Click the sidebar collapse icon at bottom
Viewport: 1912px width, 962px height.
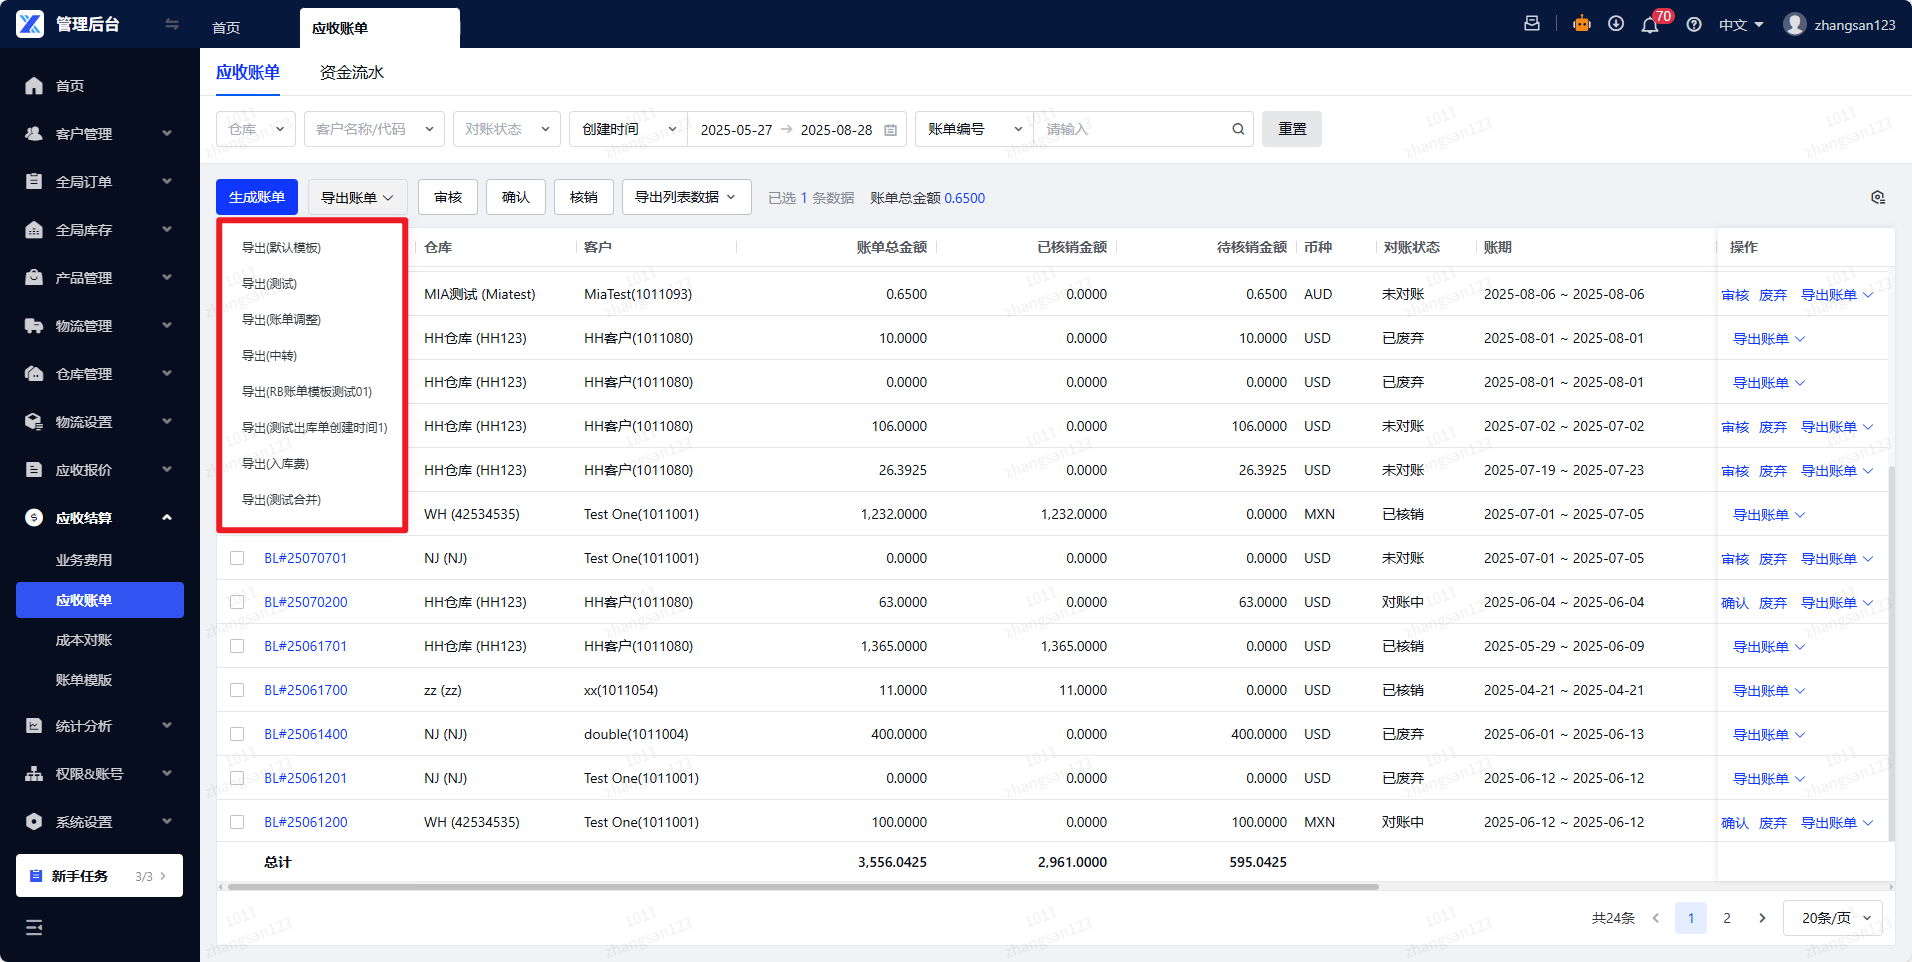point(34,927)
